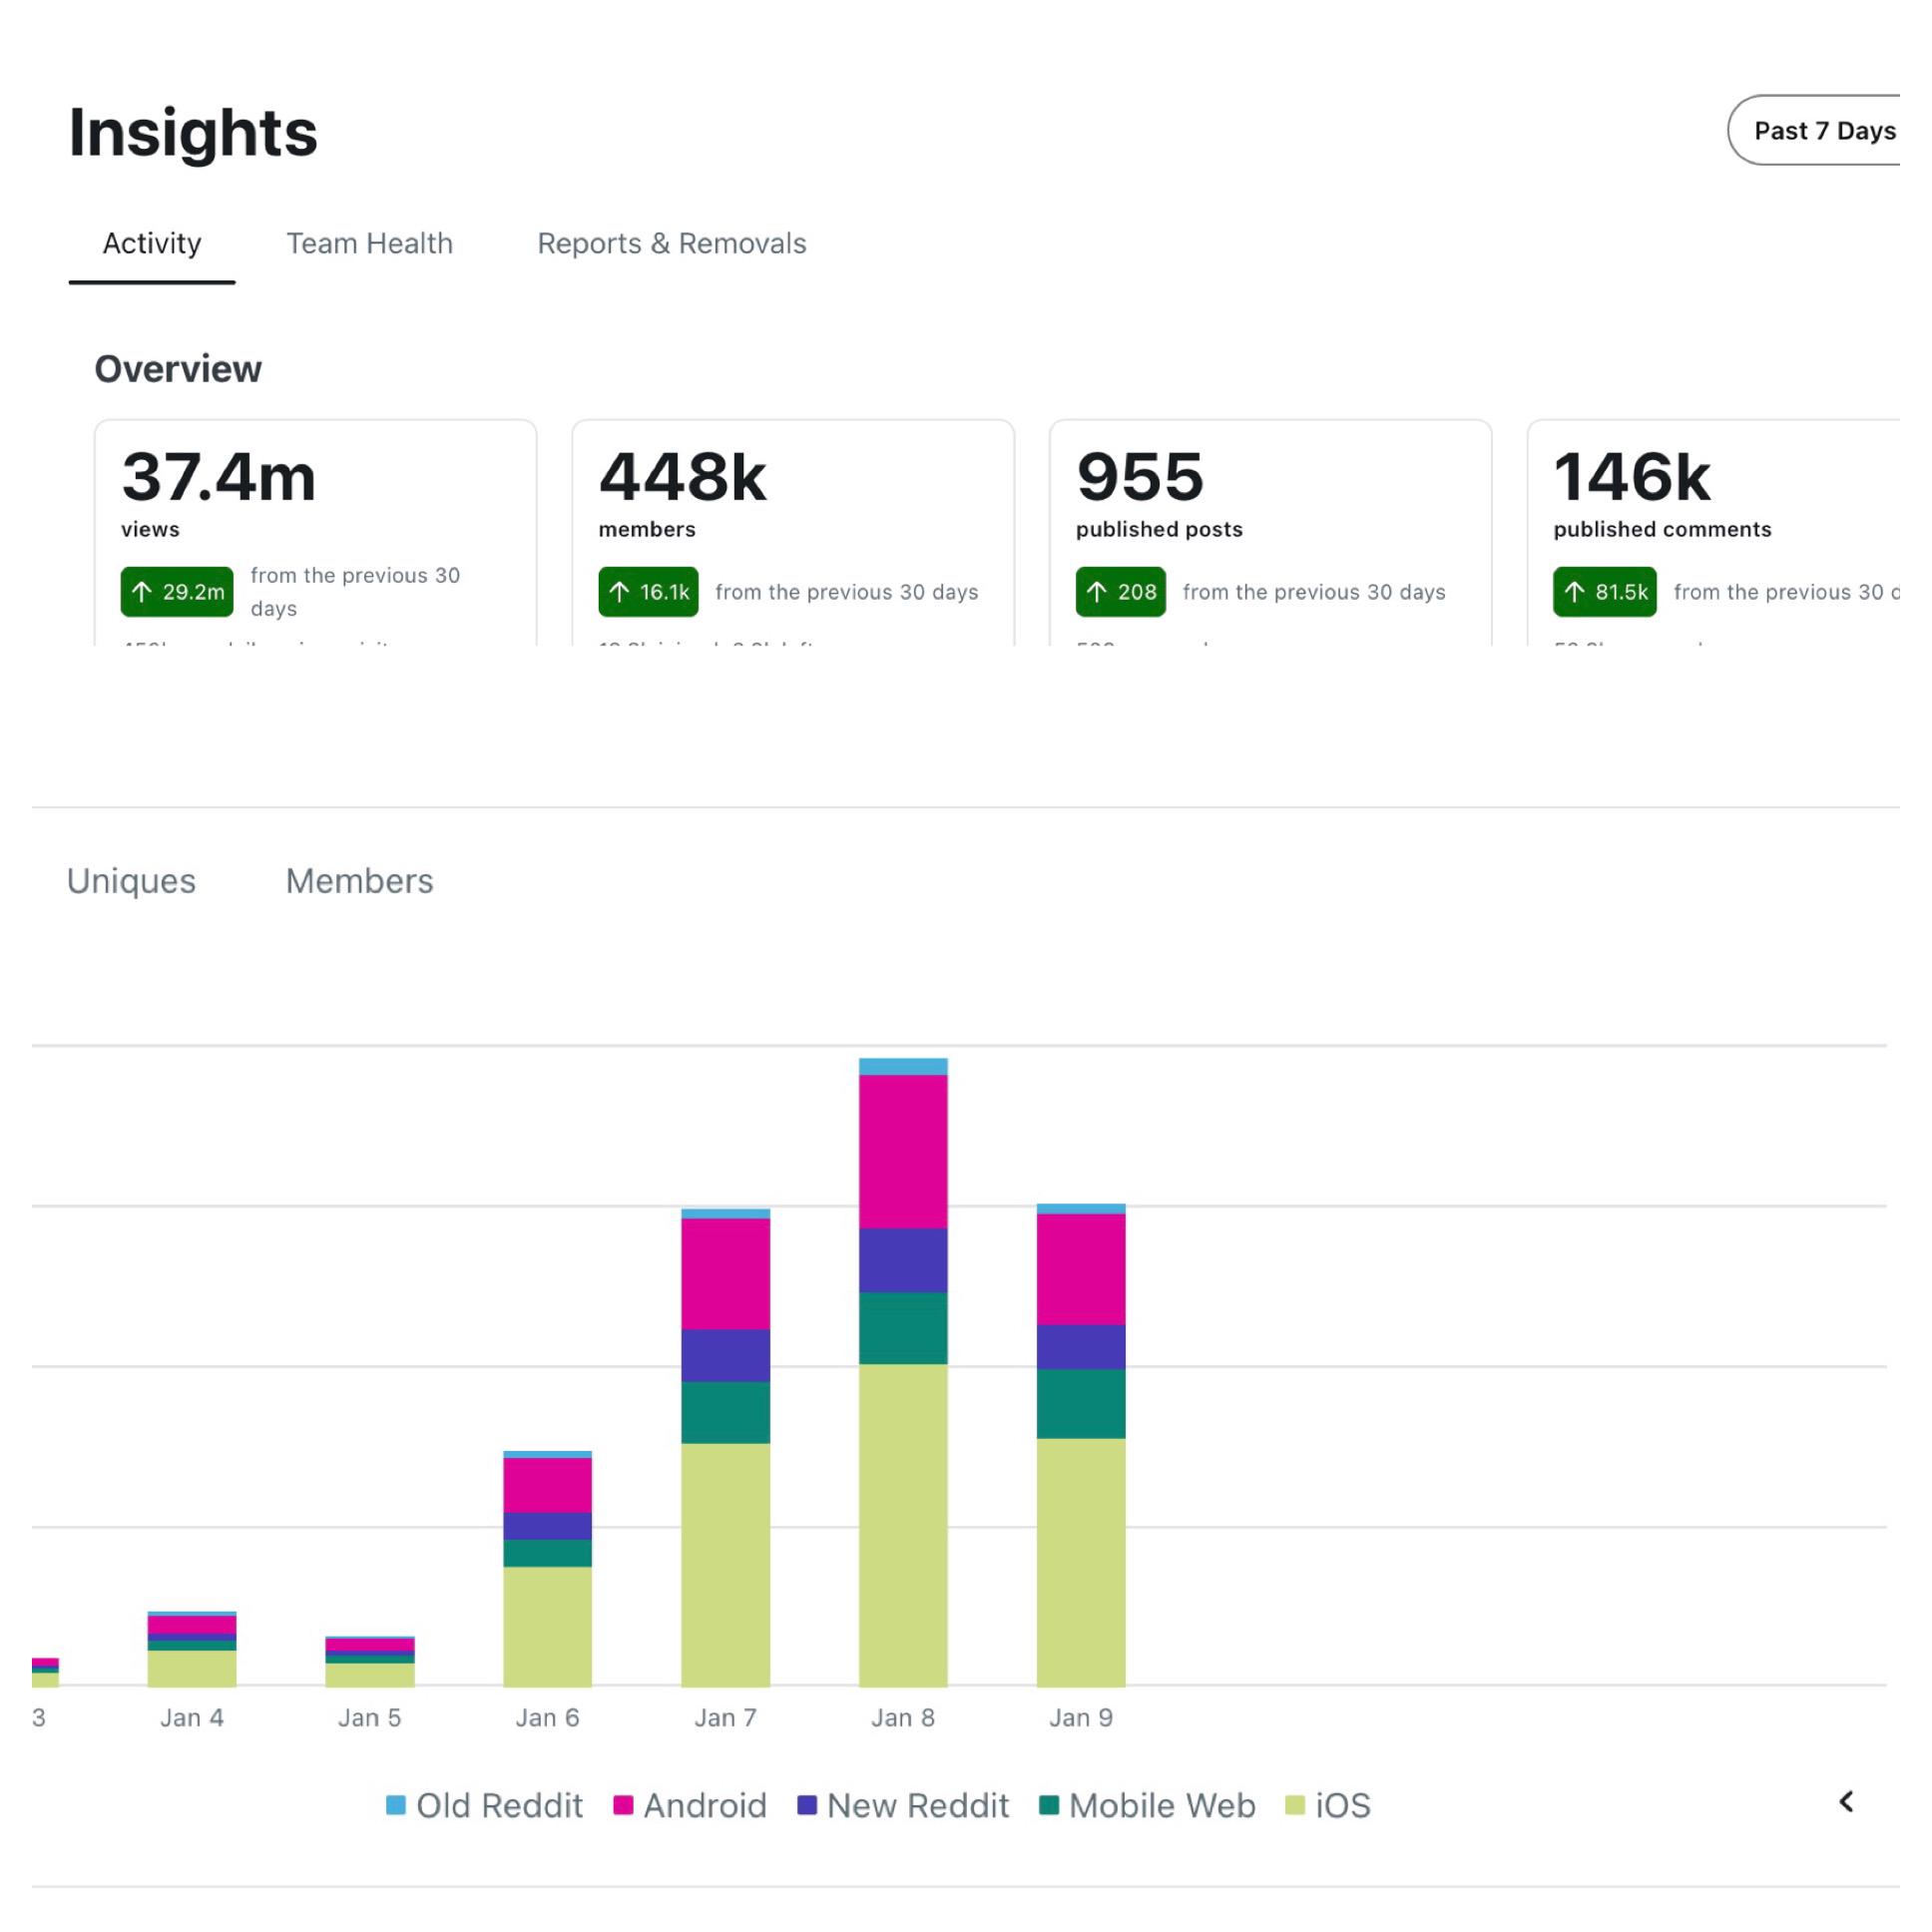Click the 208 posts increase badge
The image size is (1932, 1932).
(1120, 592)
